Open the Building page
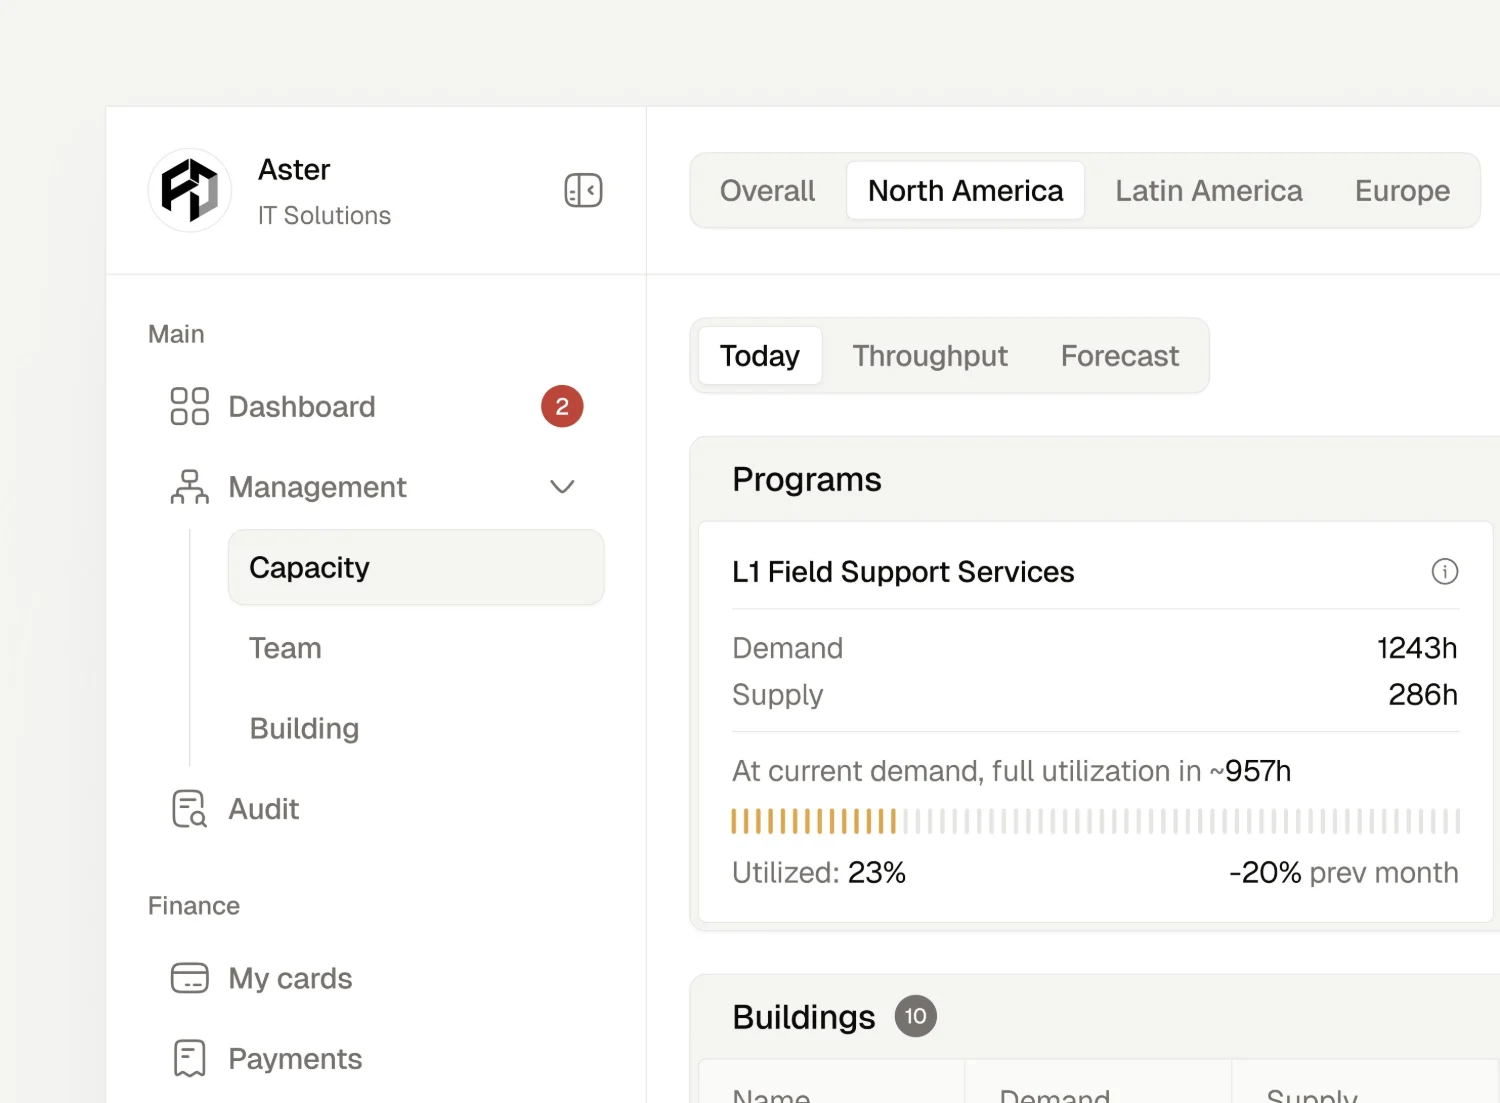The image size is (1500, 1103). pyautogui.click(x=416, y=728)
